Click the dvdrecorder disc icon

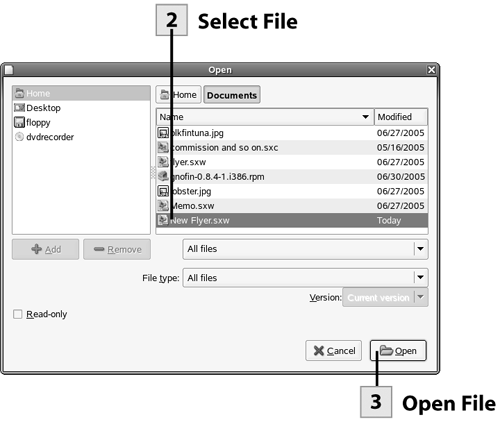coord(19,137)
